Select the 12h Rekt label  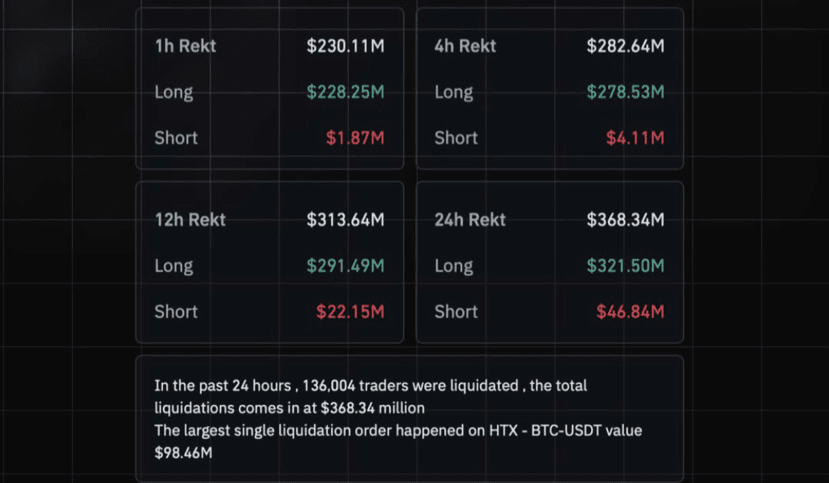tap(190, 220)
